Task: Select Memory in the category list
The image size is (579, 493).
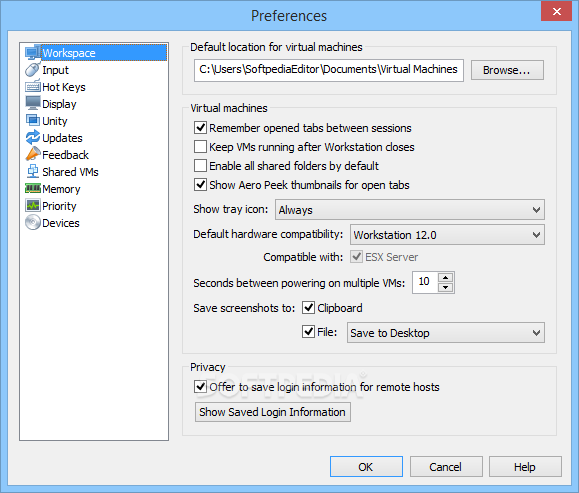Action: tap(61, 189)
